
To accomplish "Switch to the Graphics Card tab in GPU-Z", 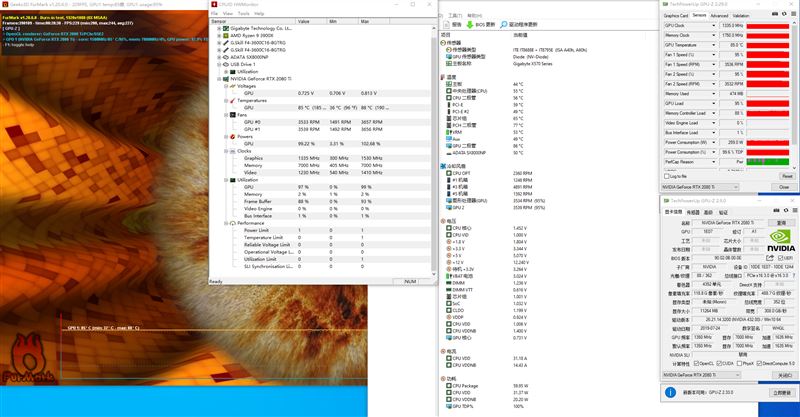I will 676,16.
